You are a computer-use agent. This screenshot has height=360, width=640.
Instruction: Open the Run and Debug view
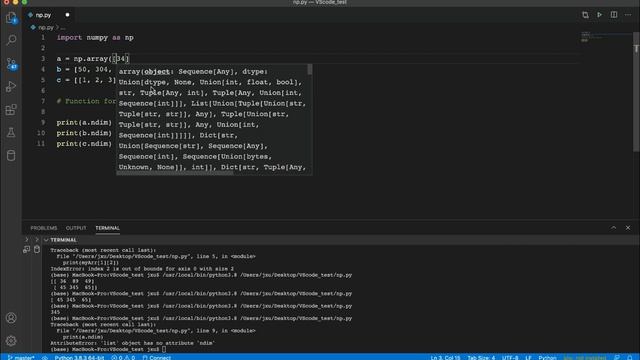tap(11, 87)
